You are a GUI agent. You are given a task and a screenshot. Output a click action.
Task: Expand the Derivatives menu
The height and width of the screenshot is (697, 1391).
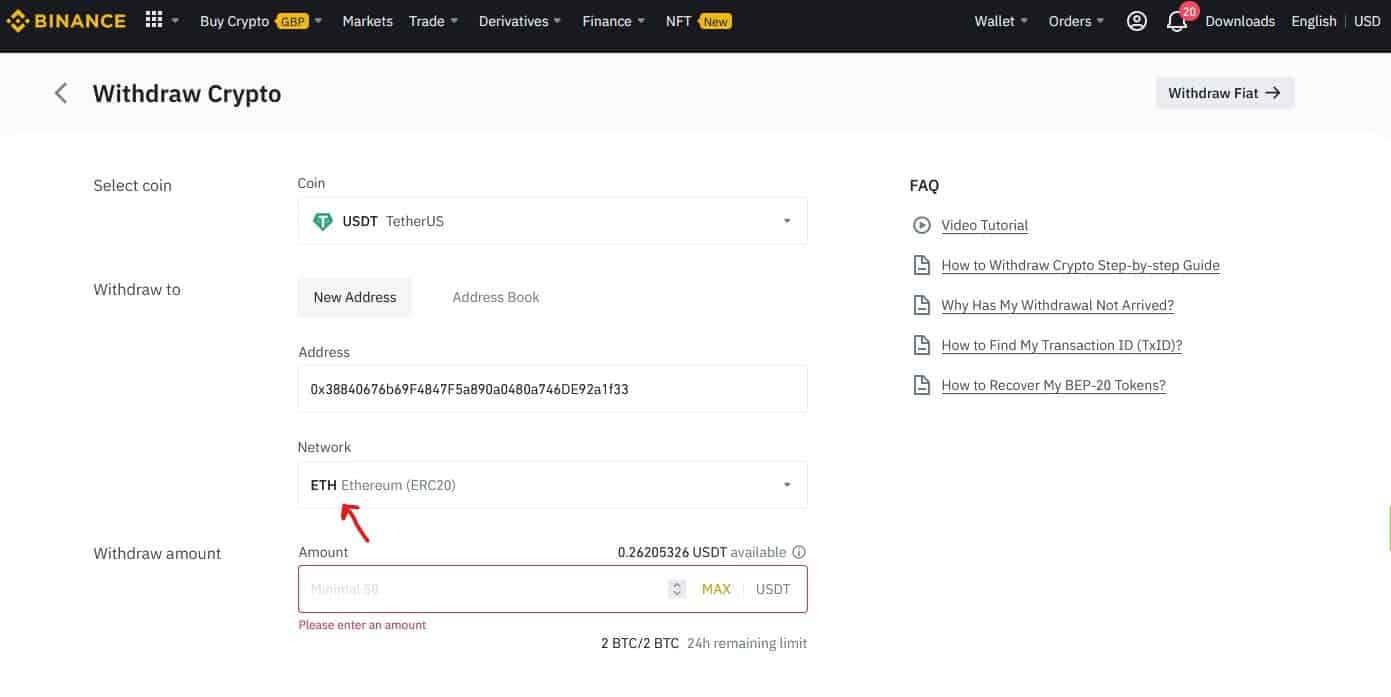pos(520,21)
